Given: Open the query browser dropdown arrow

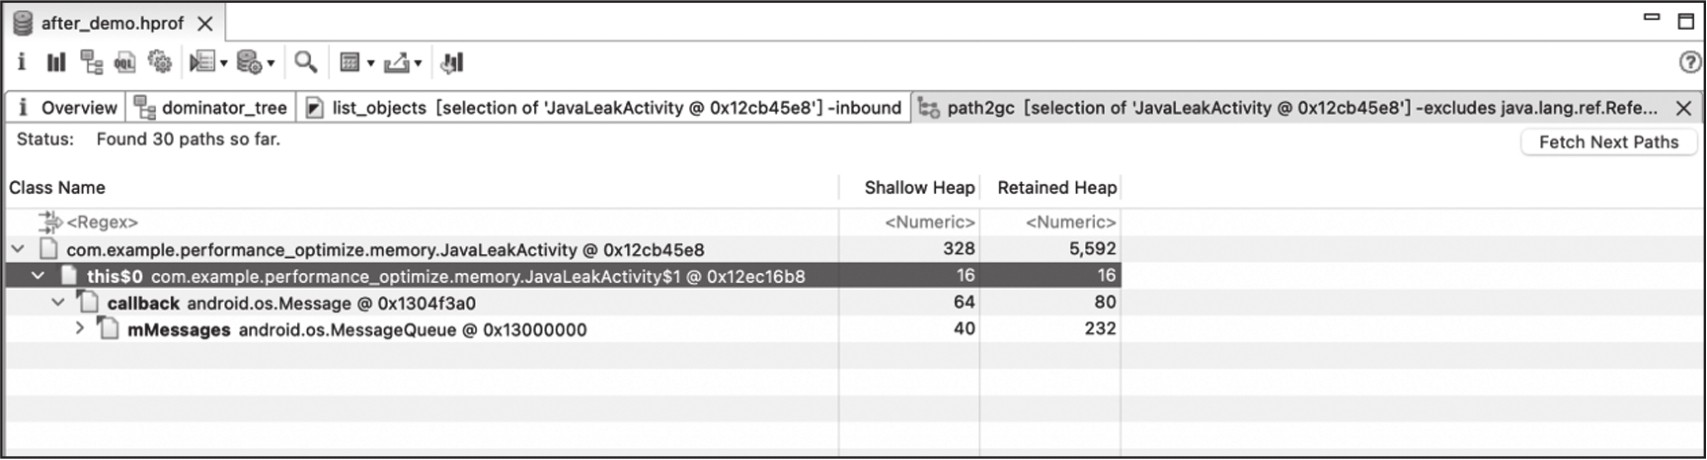Looking at the screenshot, I should 271,64.
